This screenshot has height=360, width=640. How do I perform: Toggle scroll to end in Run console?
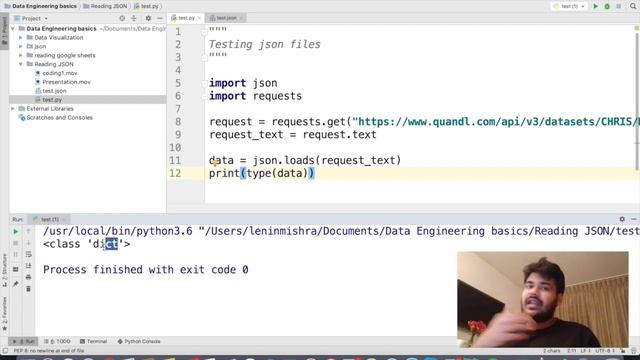pyautogui.click(x=29, y=266)
